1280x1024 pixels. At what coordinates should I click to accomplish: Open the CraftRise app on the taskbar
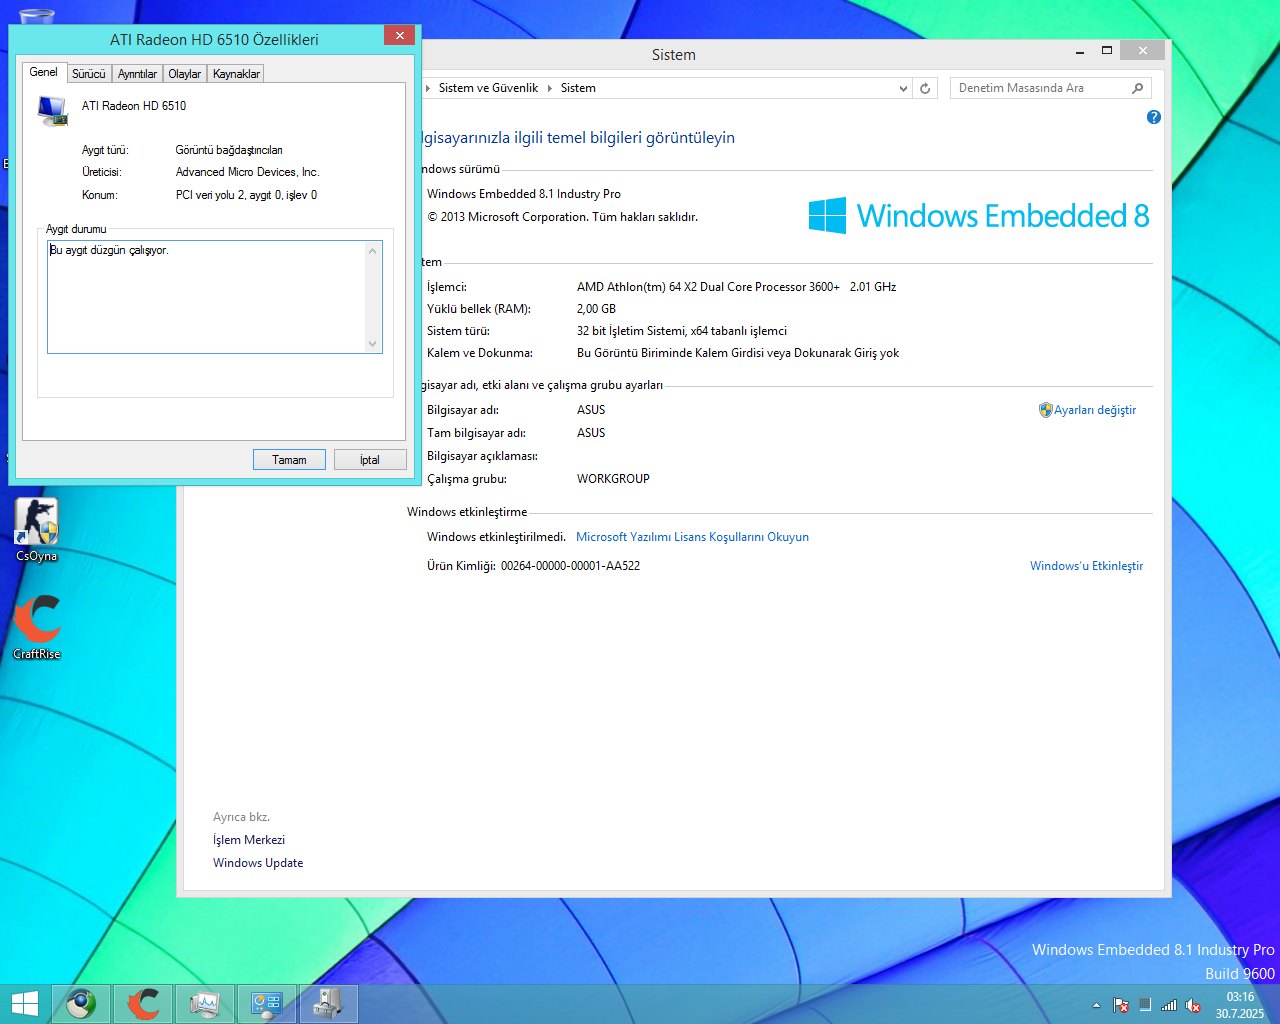click(143, 1004)
